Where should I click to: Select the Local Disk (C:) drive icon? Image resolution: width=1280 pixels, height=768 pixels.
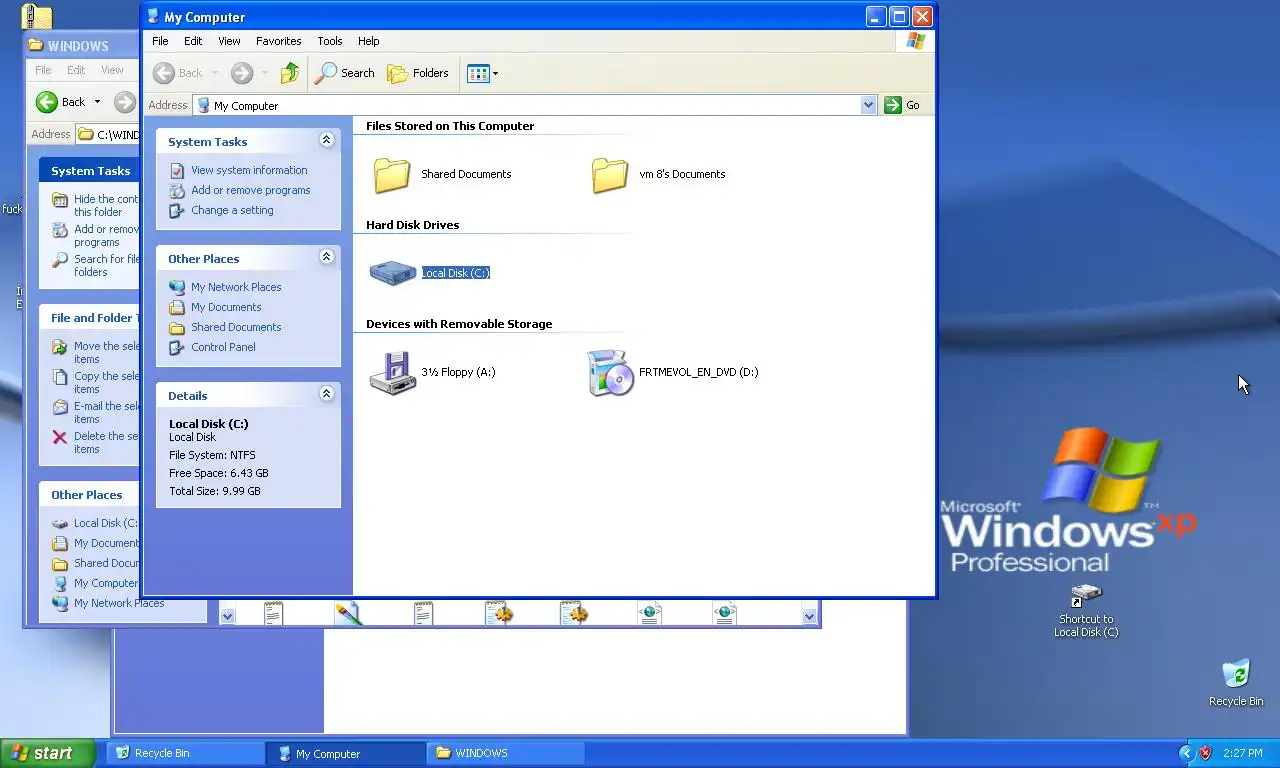click(392, 273)
